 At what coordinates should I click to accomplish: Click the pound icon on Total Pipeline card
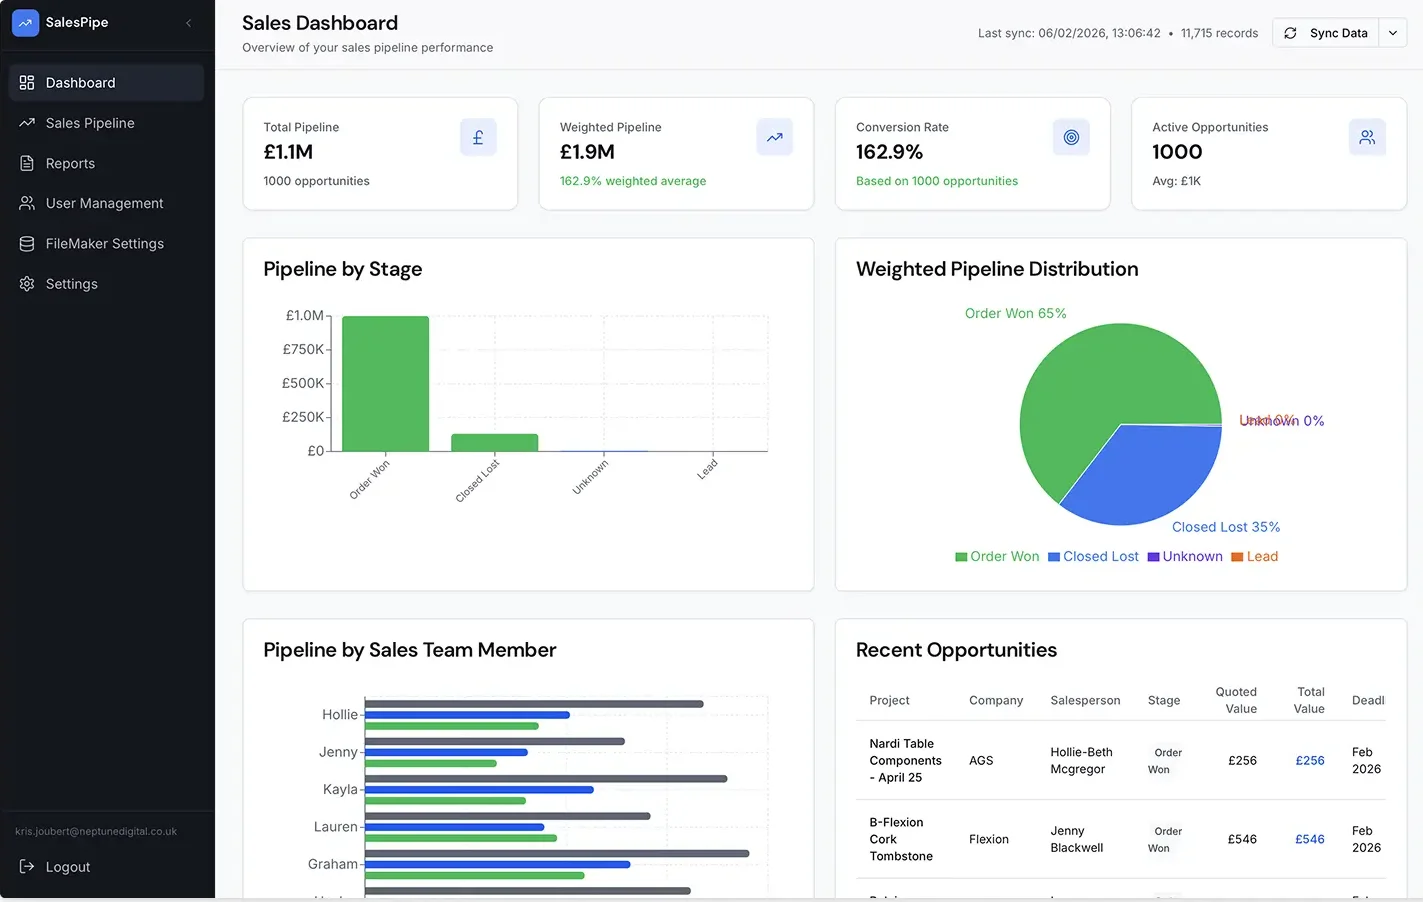click(x=478, y=138)
